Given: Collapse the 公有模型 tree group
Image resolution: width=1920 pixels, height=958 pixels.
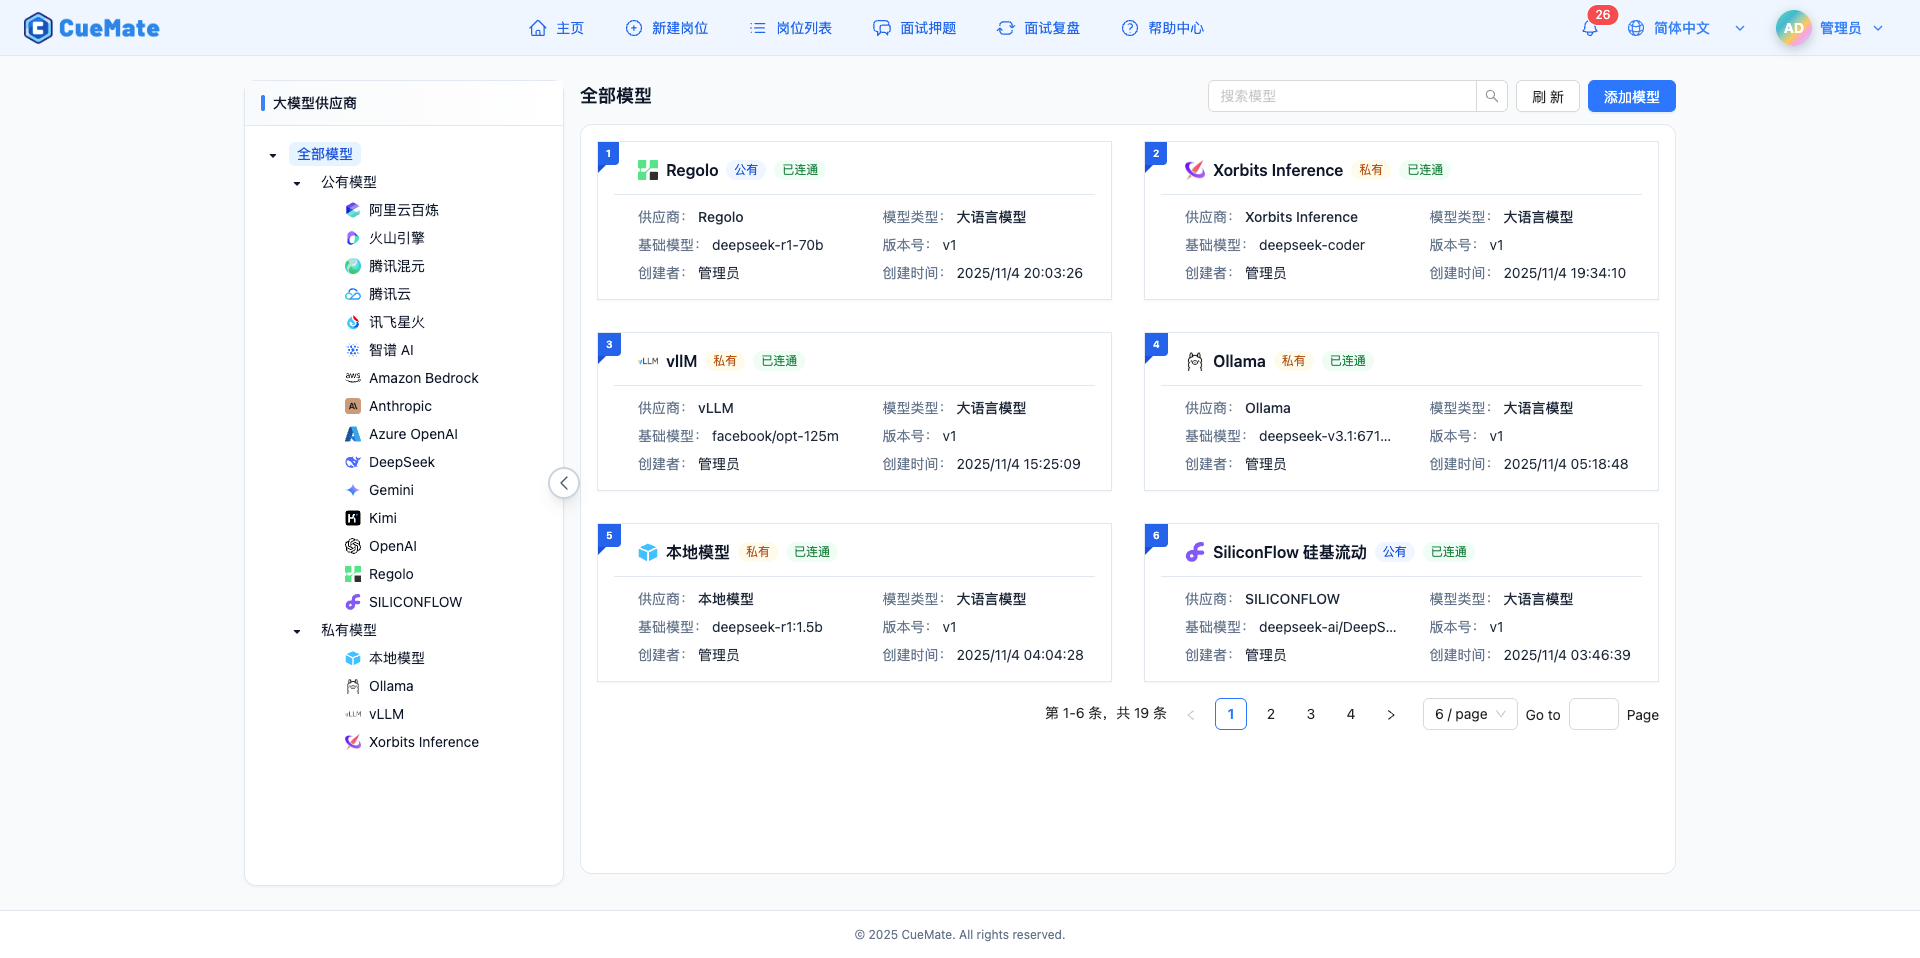Looking at the screenshot, I should [297, 183].
